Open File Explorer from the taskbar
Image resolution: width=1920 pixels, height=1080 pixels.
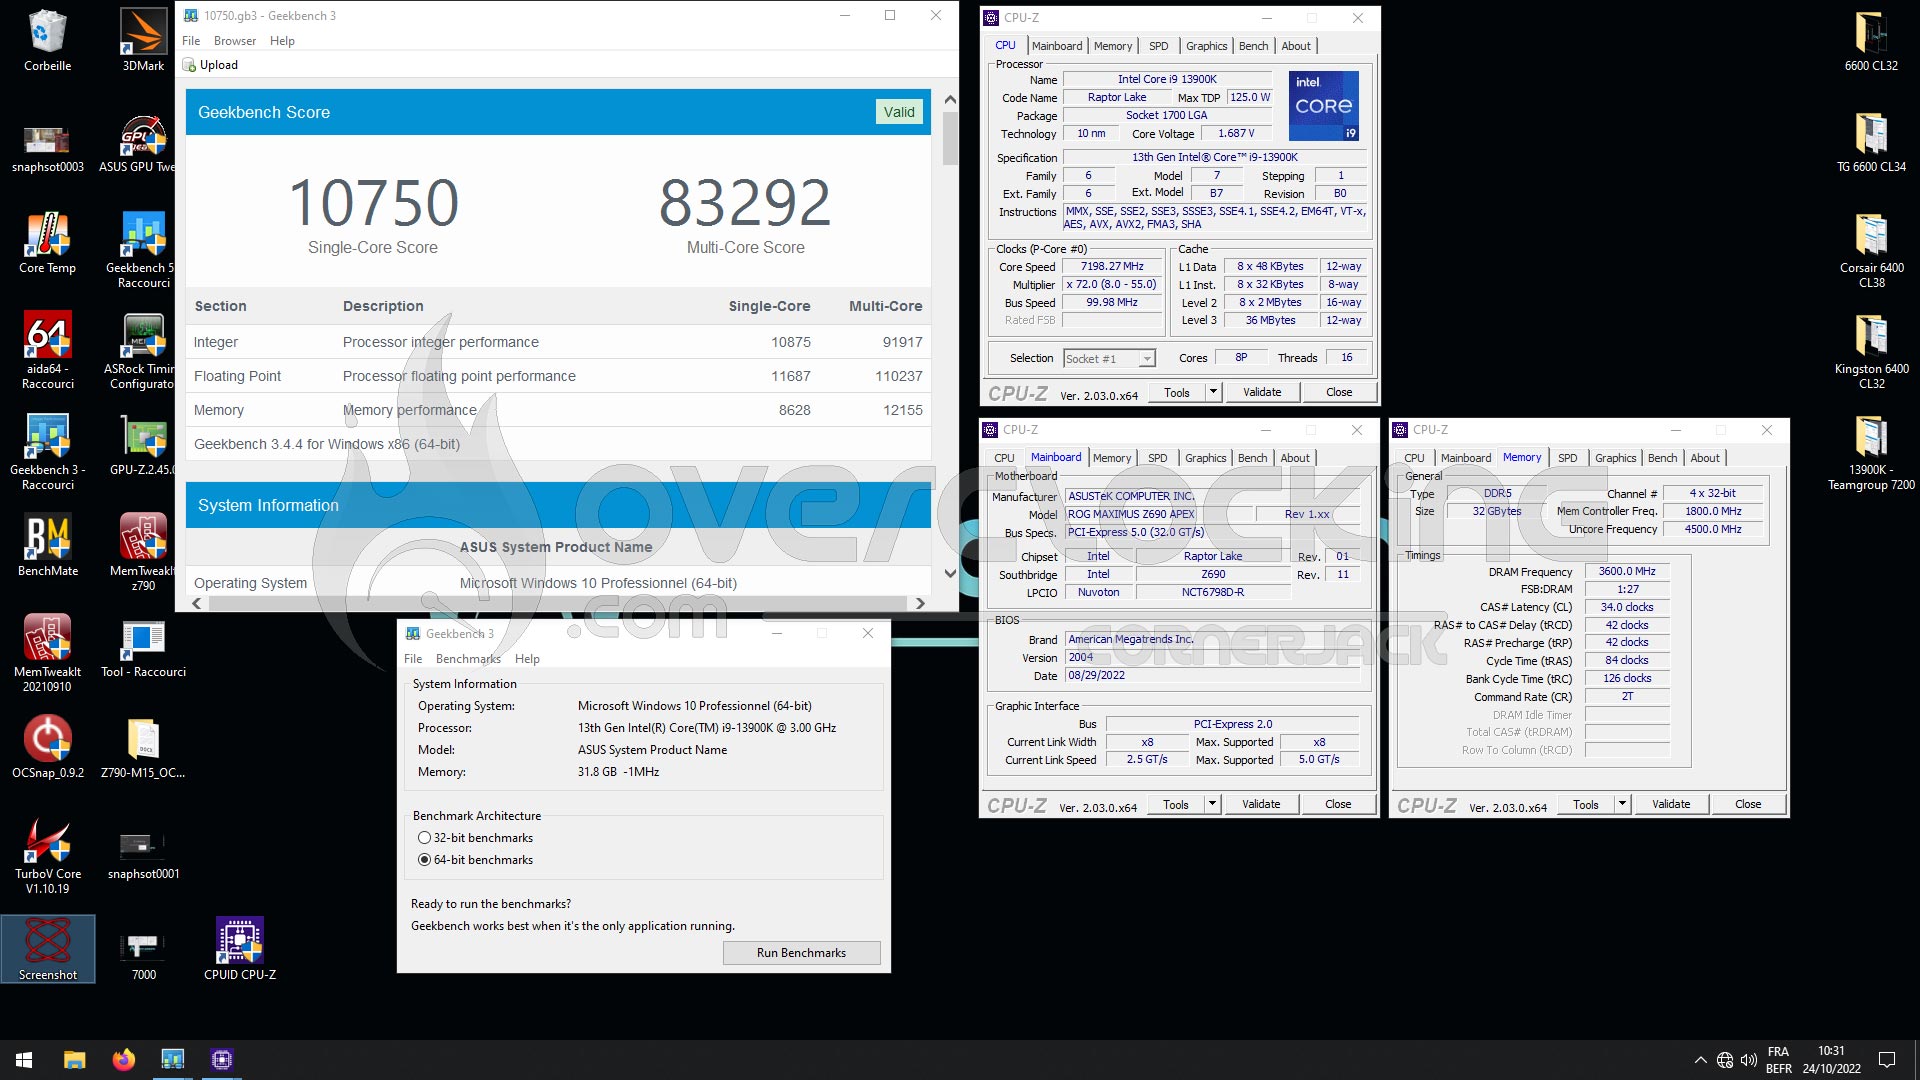tap(75, 1059)
